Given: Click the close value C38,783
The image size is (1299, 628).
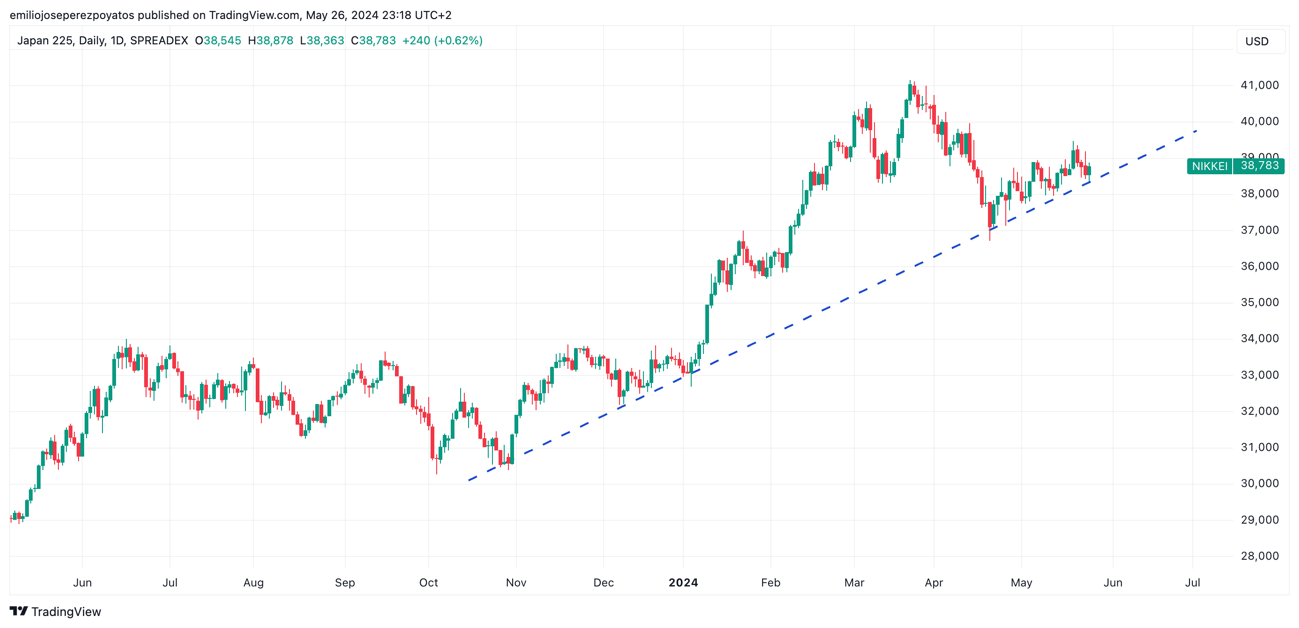Looking at the screenshot, I should (x=373, y=41).
